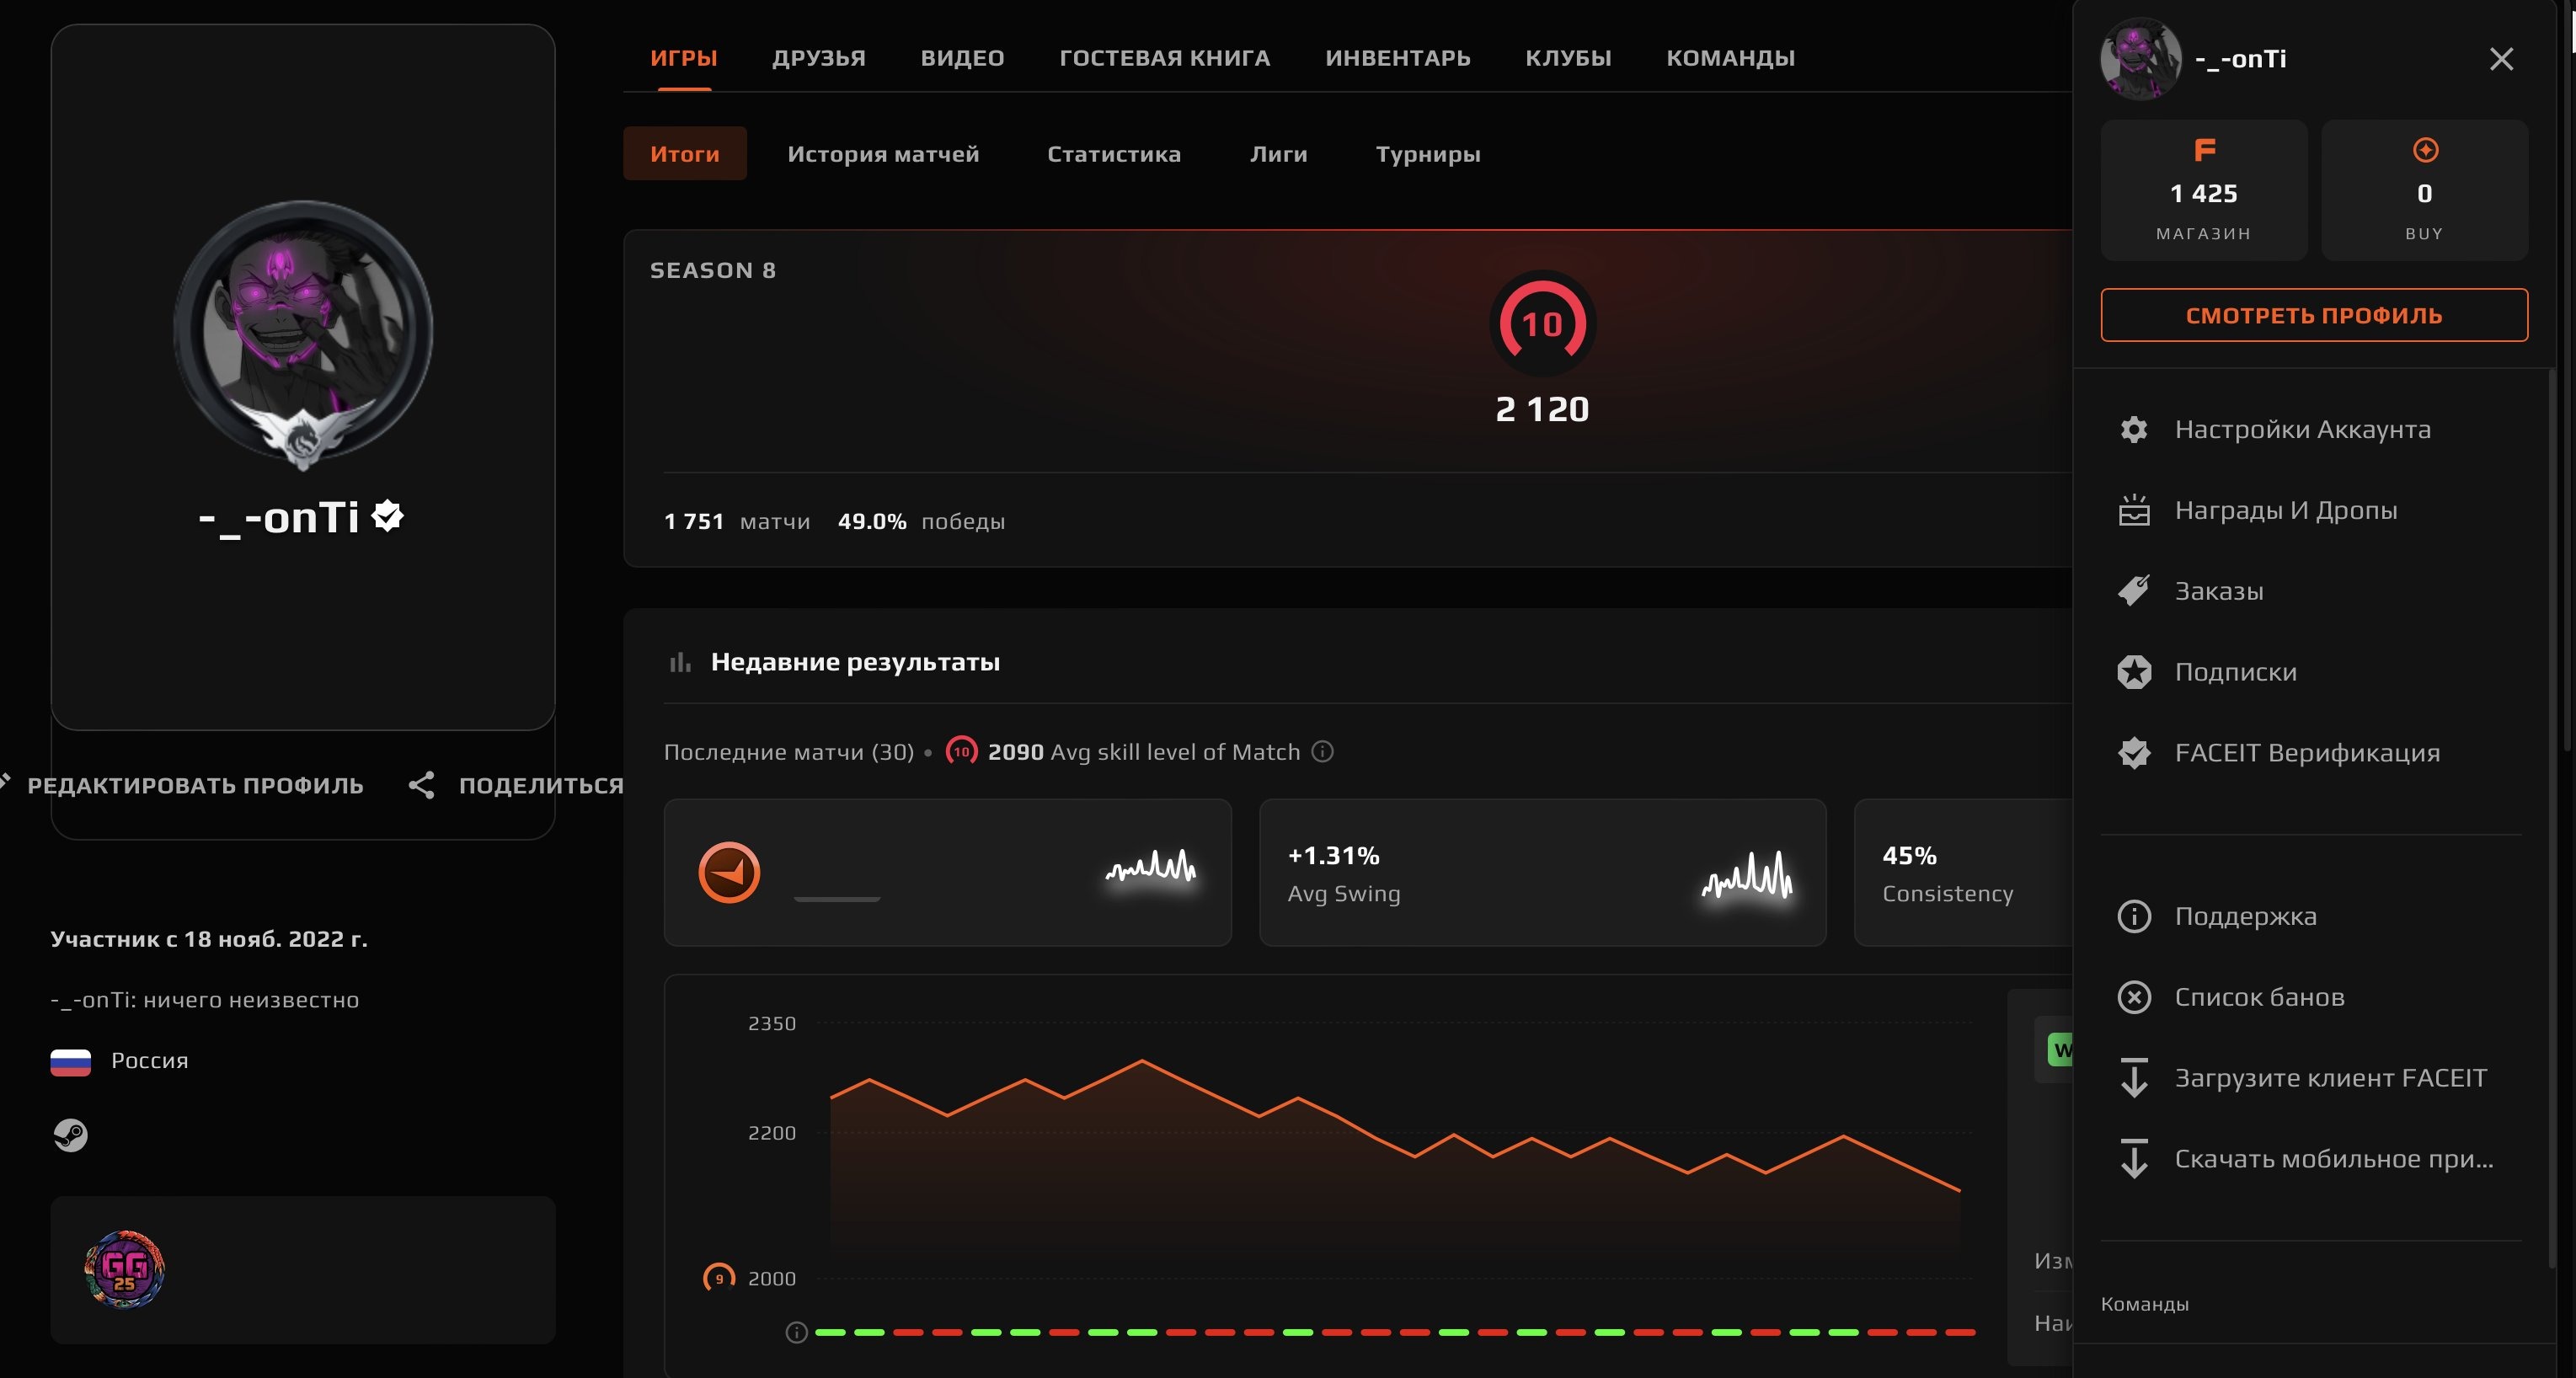
Task: Click the Настройки Аккаунта gear icon
Action: [2134, 429]
